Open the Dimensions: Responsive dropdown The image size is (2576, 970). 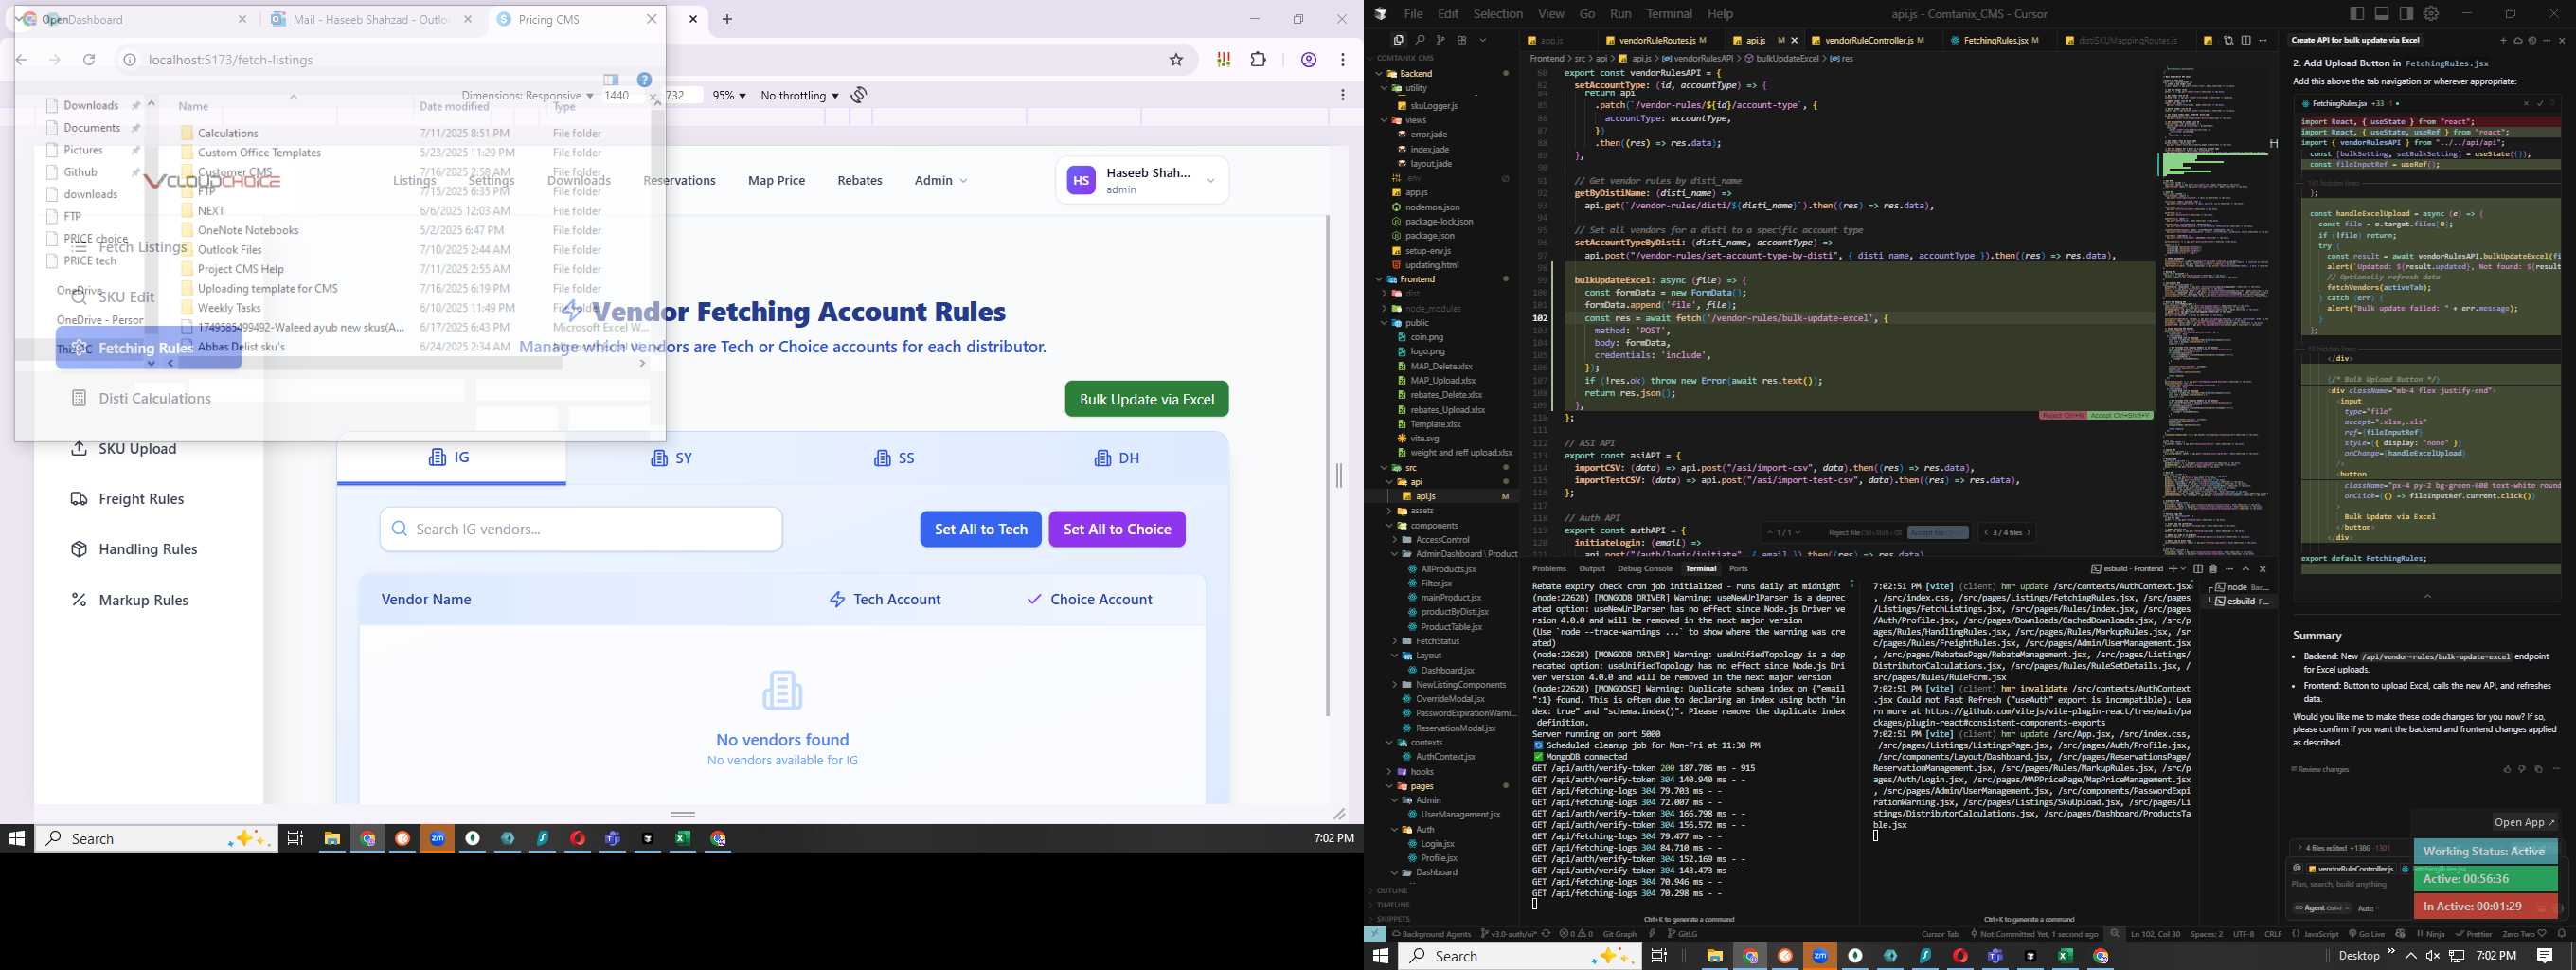(527, 96)
